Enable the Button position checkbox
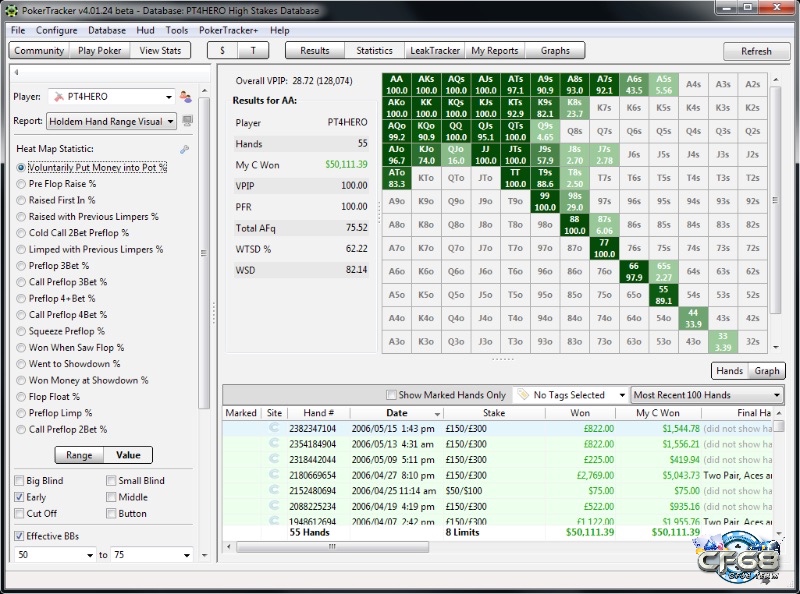Screen dimensions: 800x594 111,513
